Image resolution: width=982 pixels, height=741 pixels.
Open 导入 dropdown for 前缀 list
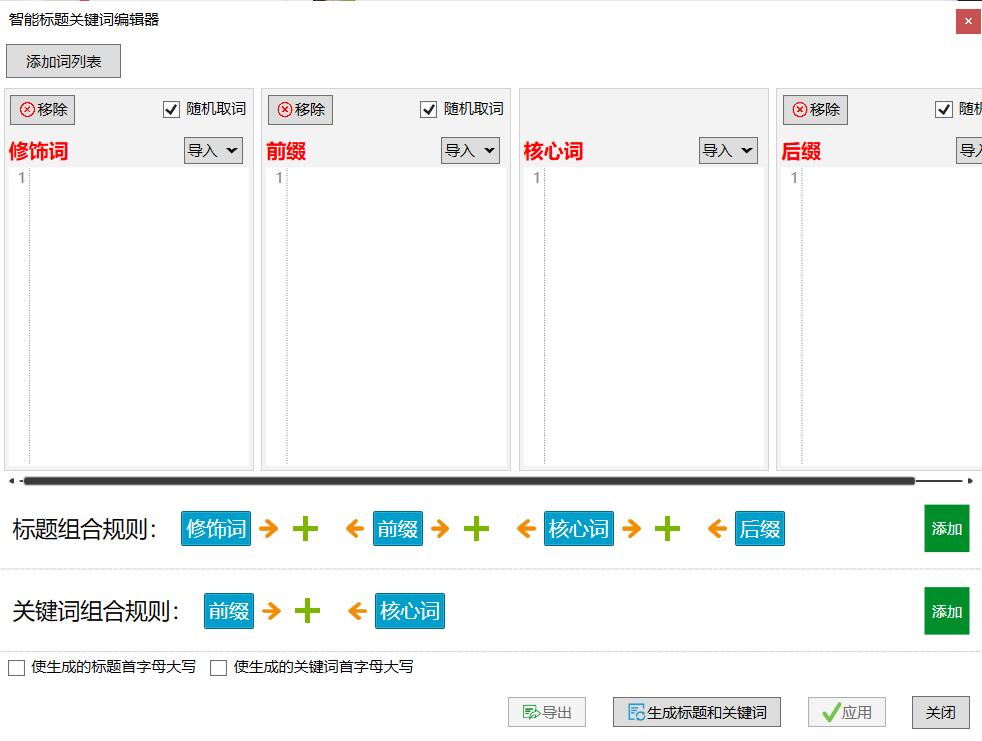click(x=470, y=151)
